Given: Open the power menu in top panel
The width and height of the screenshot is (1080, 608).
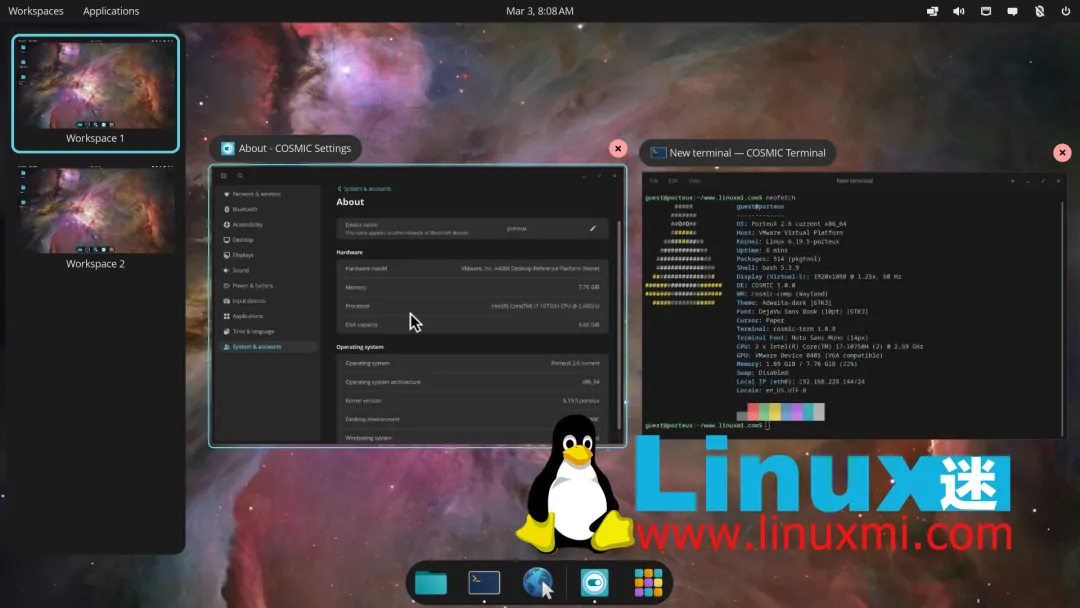Looking at the screenshot, I should (1066, 11).
